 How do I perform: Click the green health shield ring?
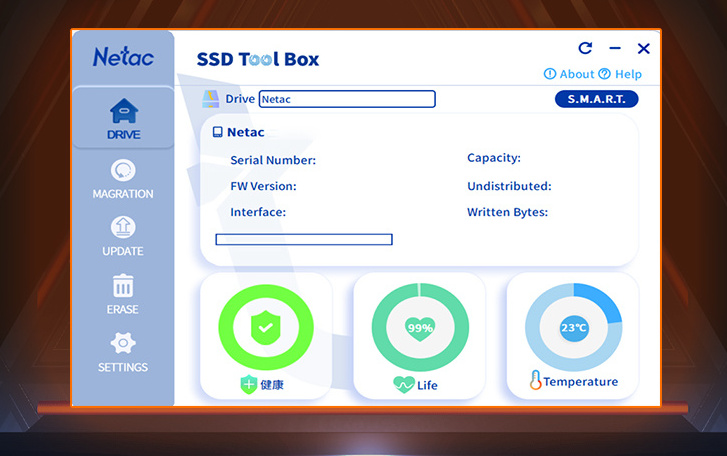[266, 328]
